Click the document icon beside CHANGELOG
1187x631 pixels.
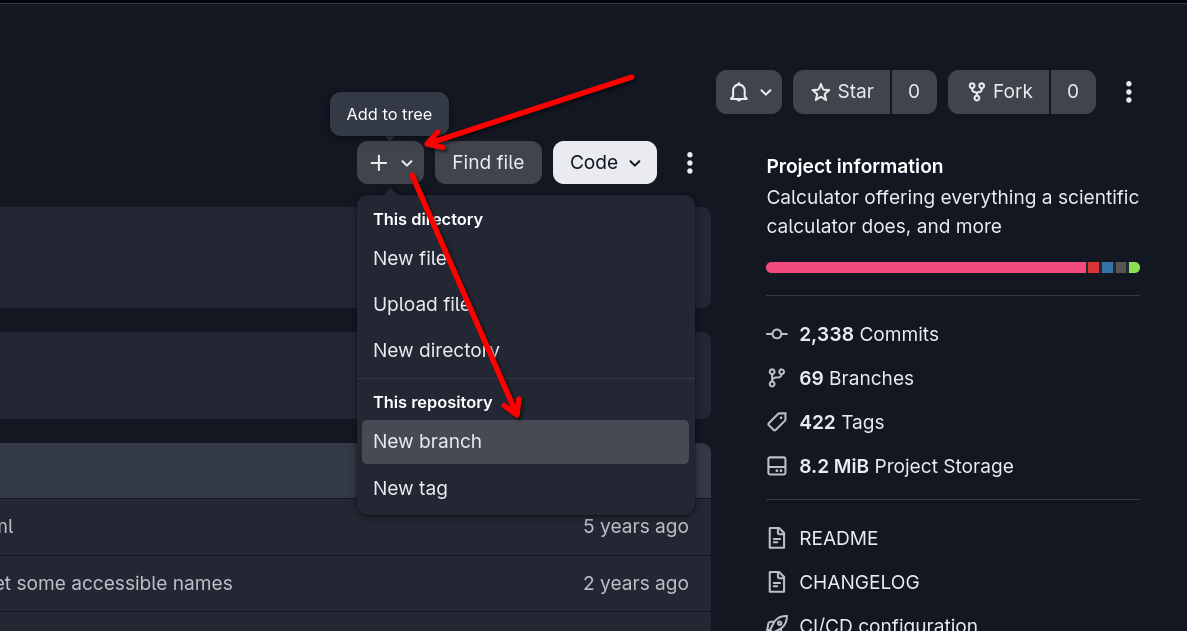pyautogui.click(x=777, y=583)
